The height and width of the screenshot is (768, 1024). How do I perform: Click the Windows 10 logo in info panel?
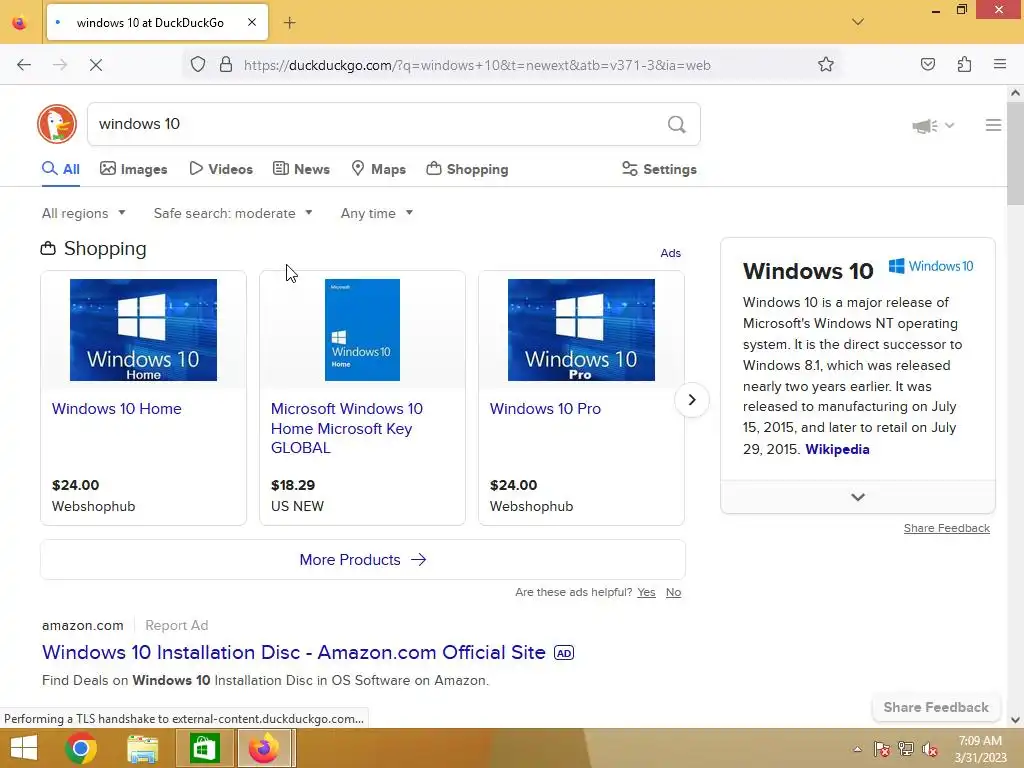point(931,266)
